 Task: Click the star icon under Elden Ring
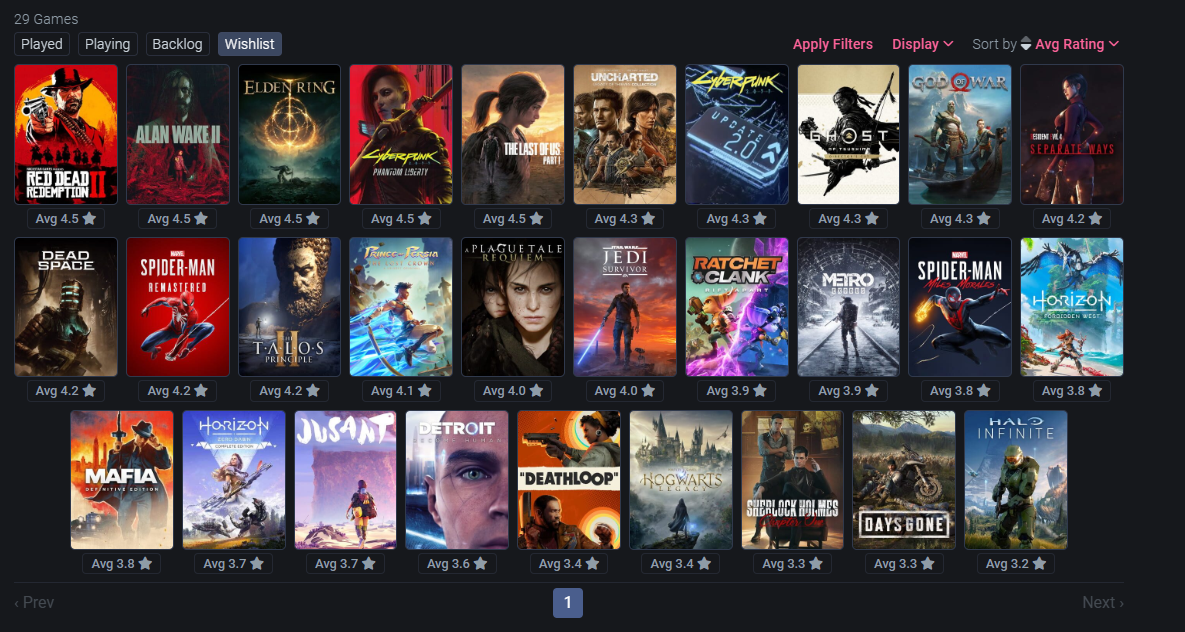[313, 218]
